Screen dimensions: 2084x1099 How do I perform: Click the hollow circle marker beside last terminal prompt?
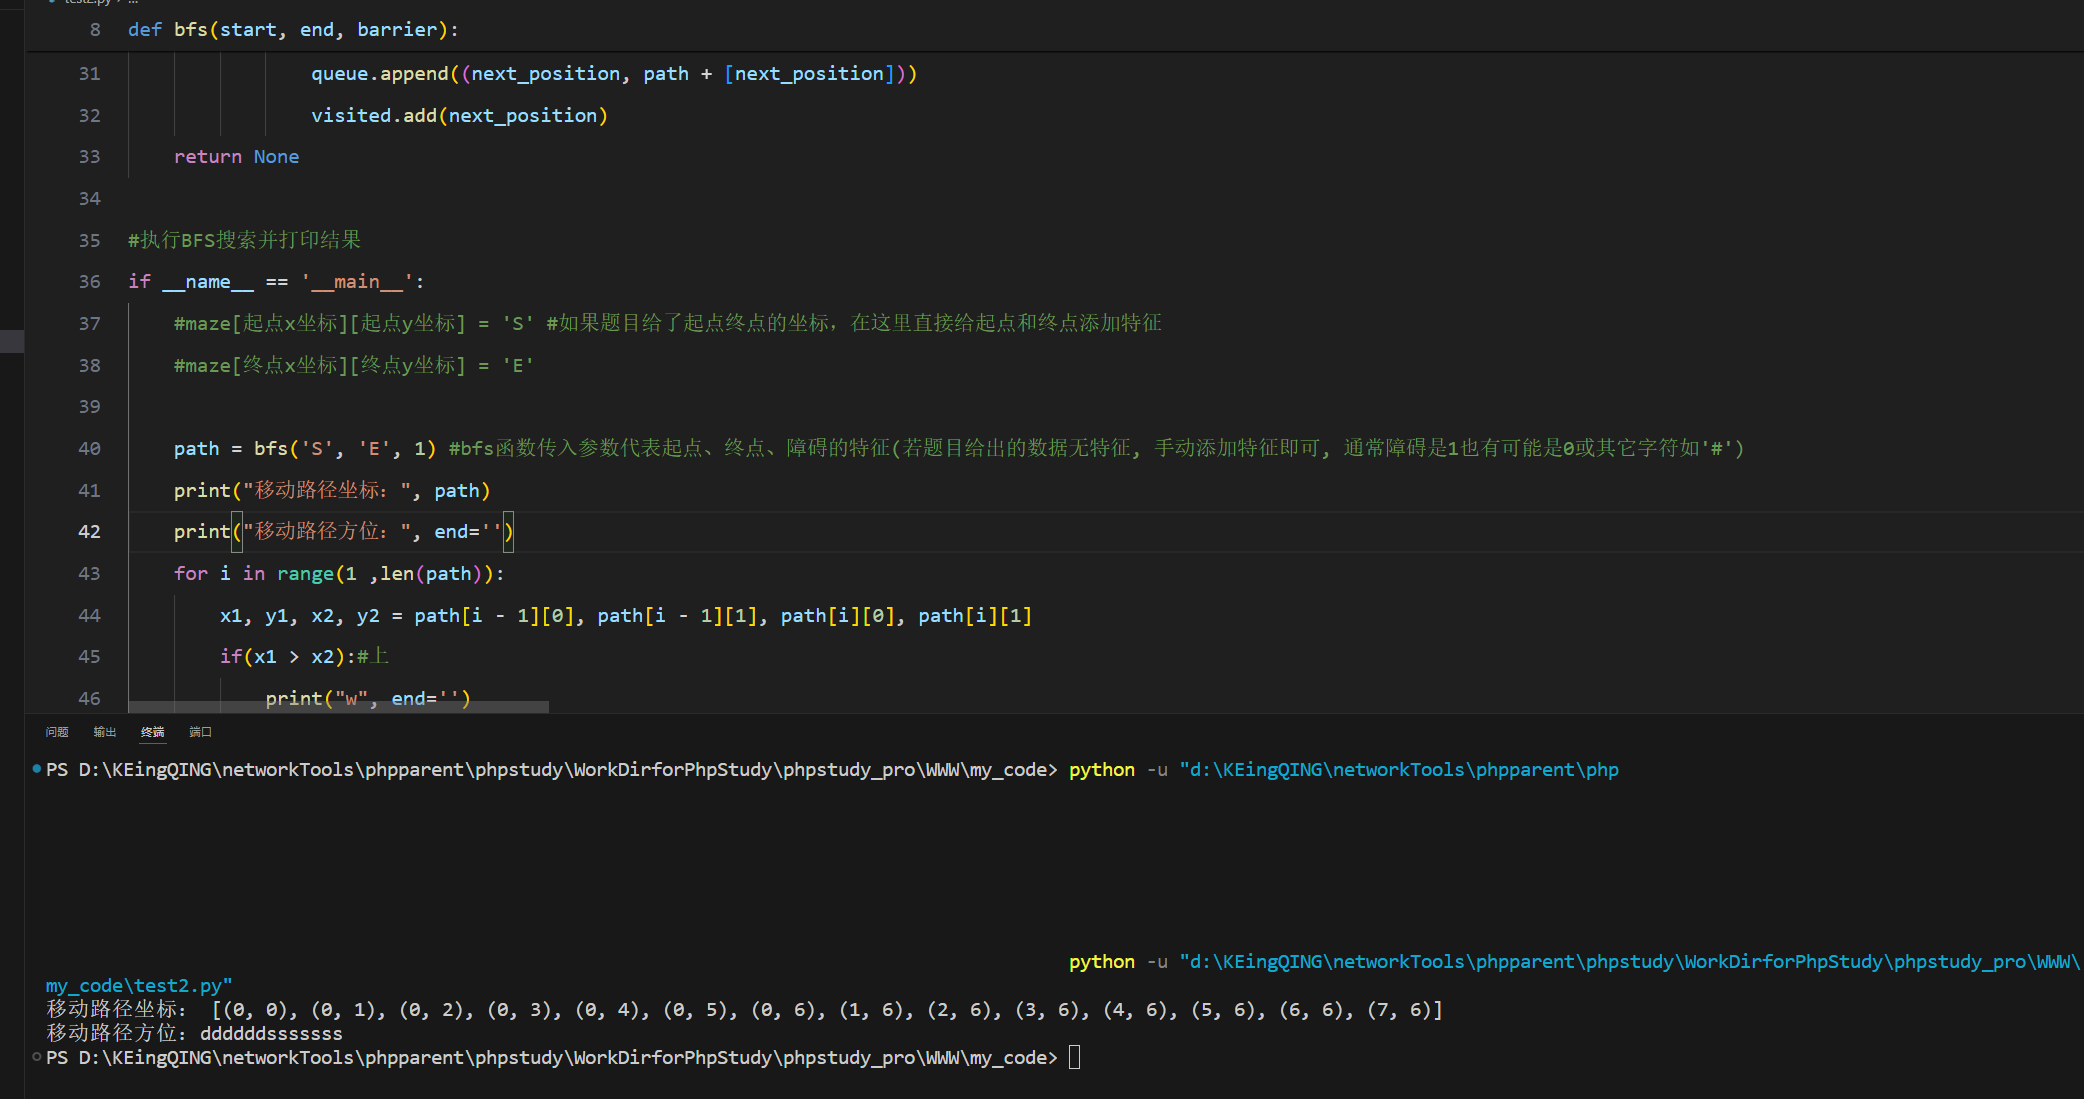37,1057
